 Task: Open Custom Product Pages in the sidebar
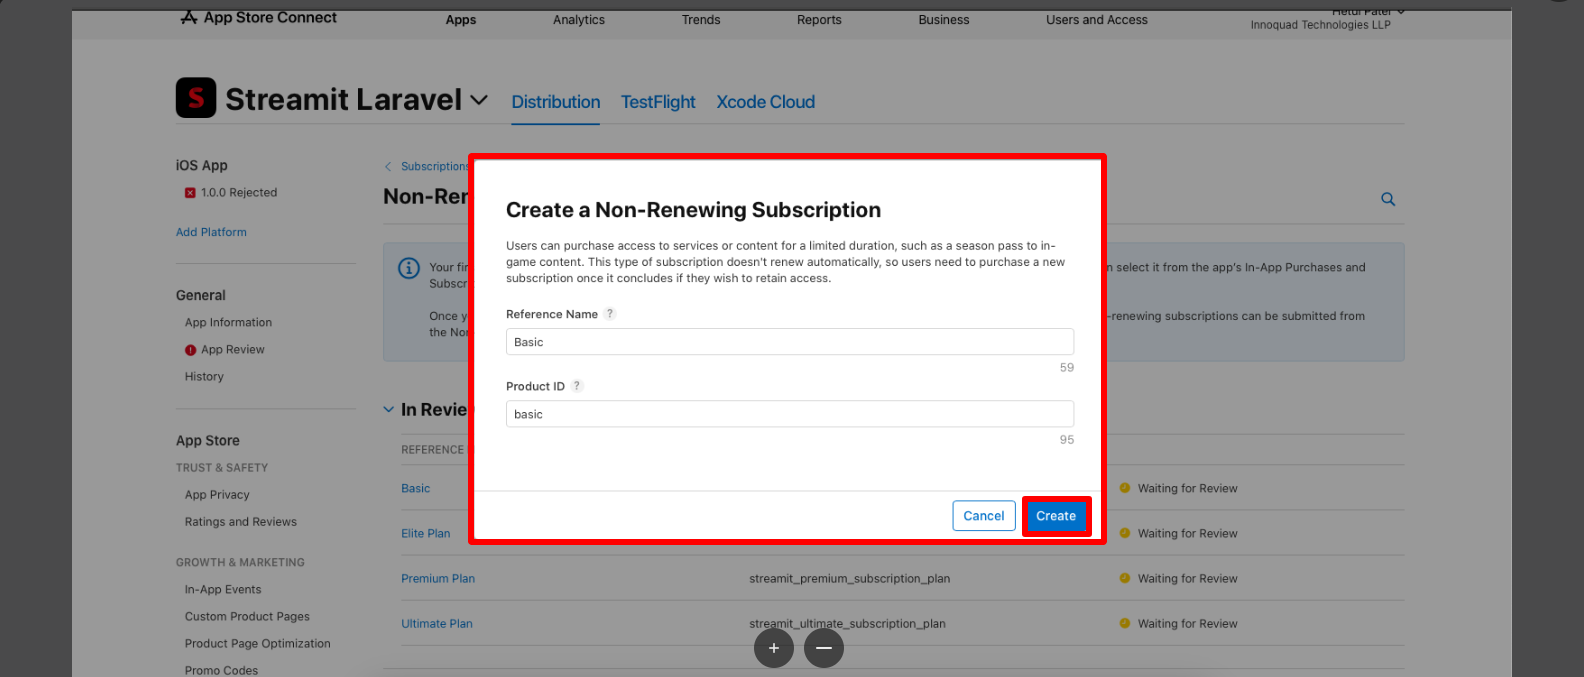247,617
